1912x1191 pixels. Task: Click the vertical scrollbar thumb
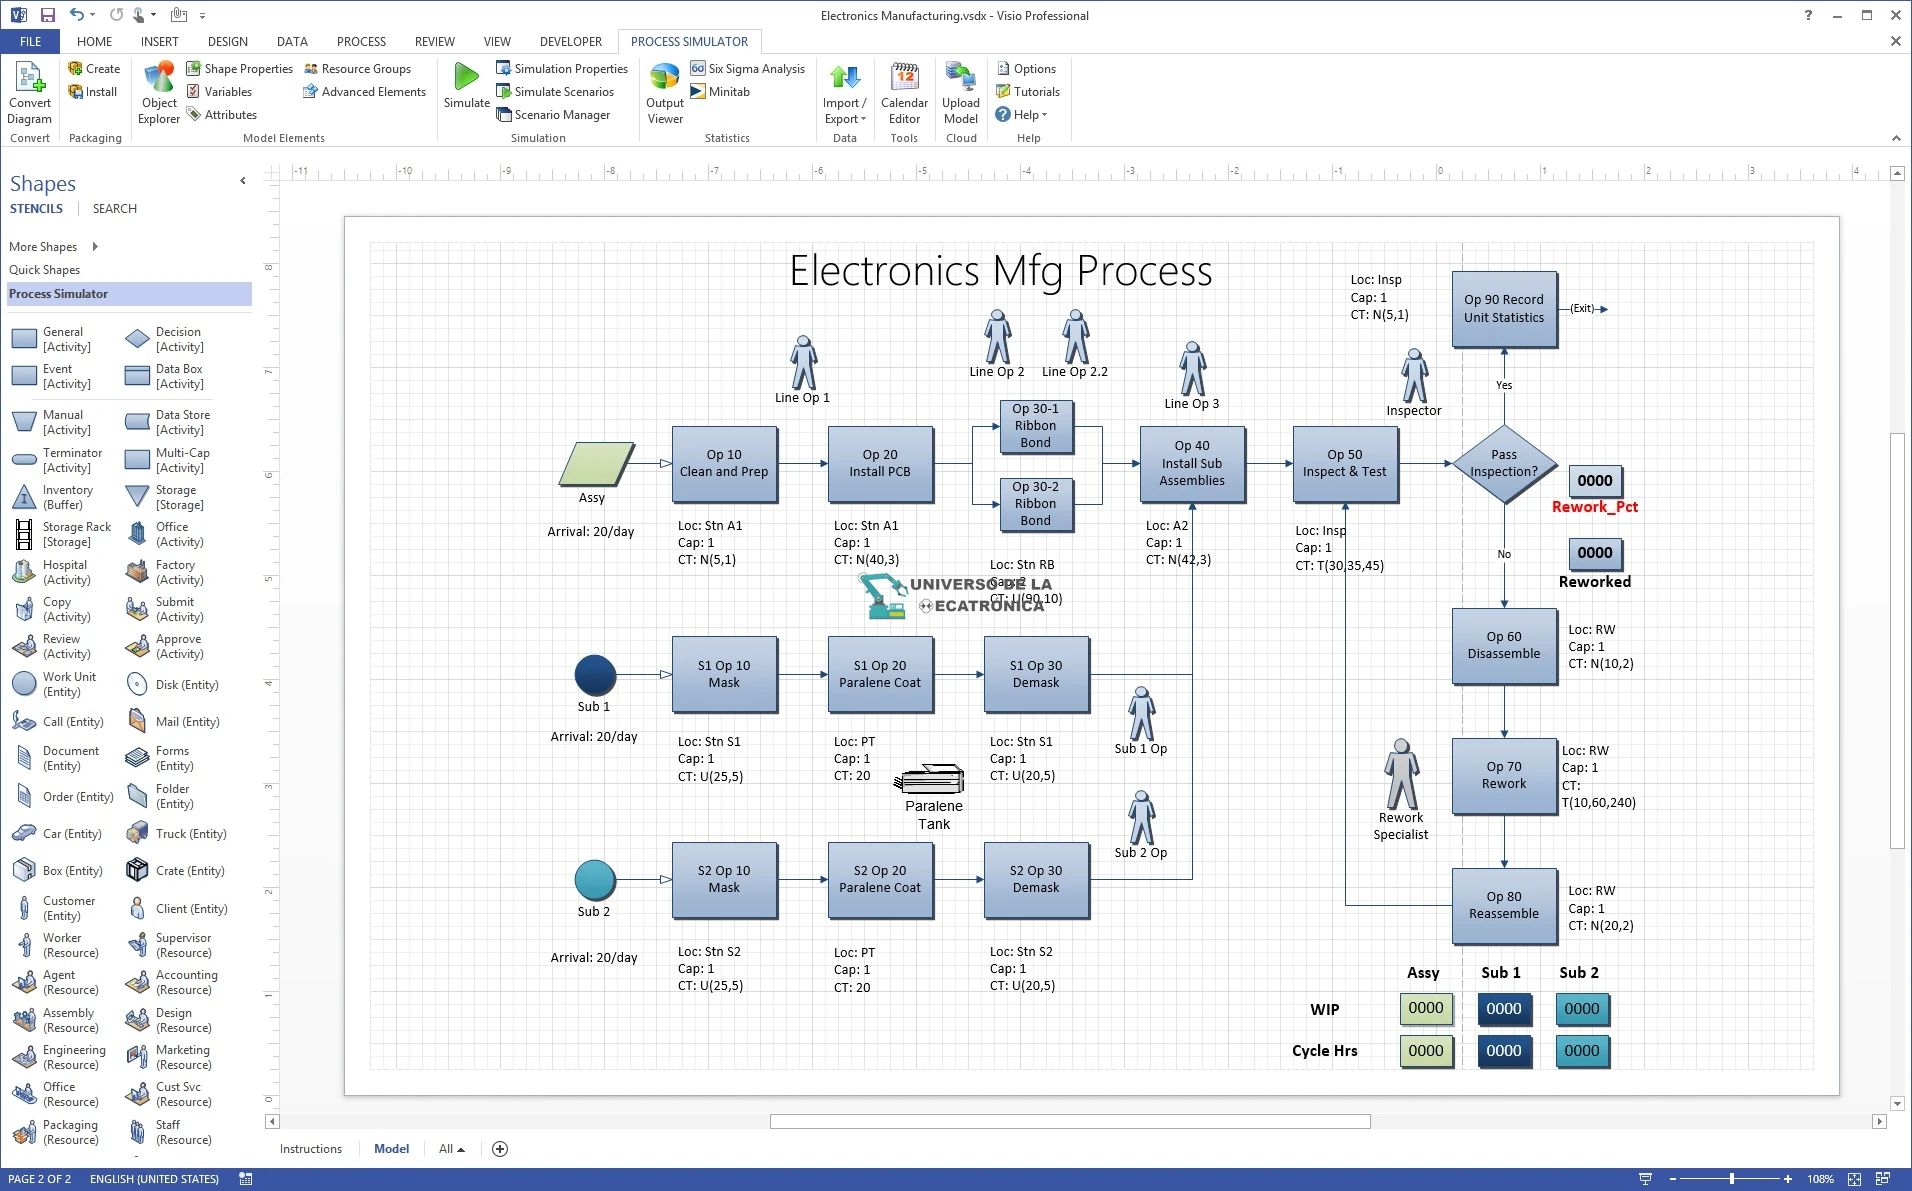1897,640
